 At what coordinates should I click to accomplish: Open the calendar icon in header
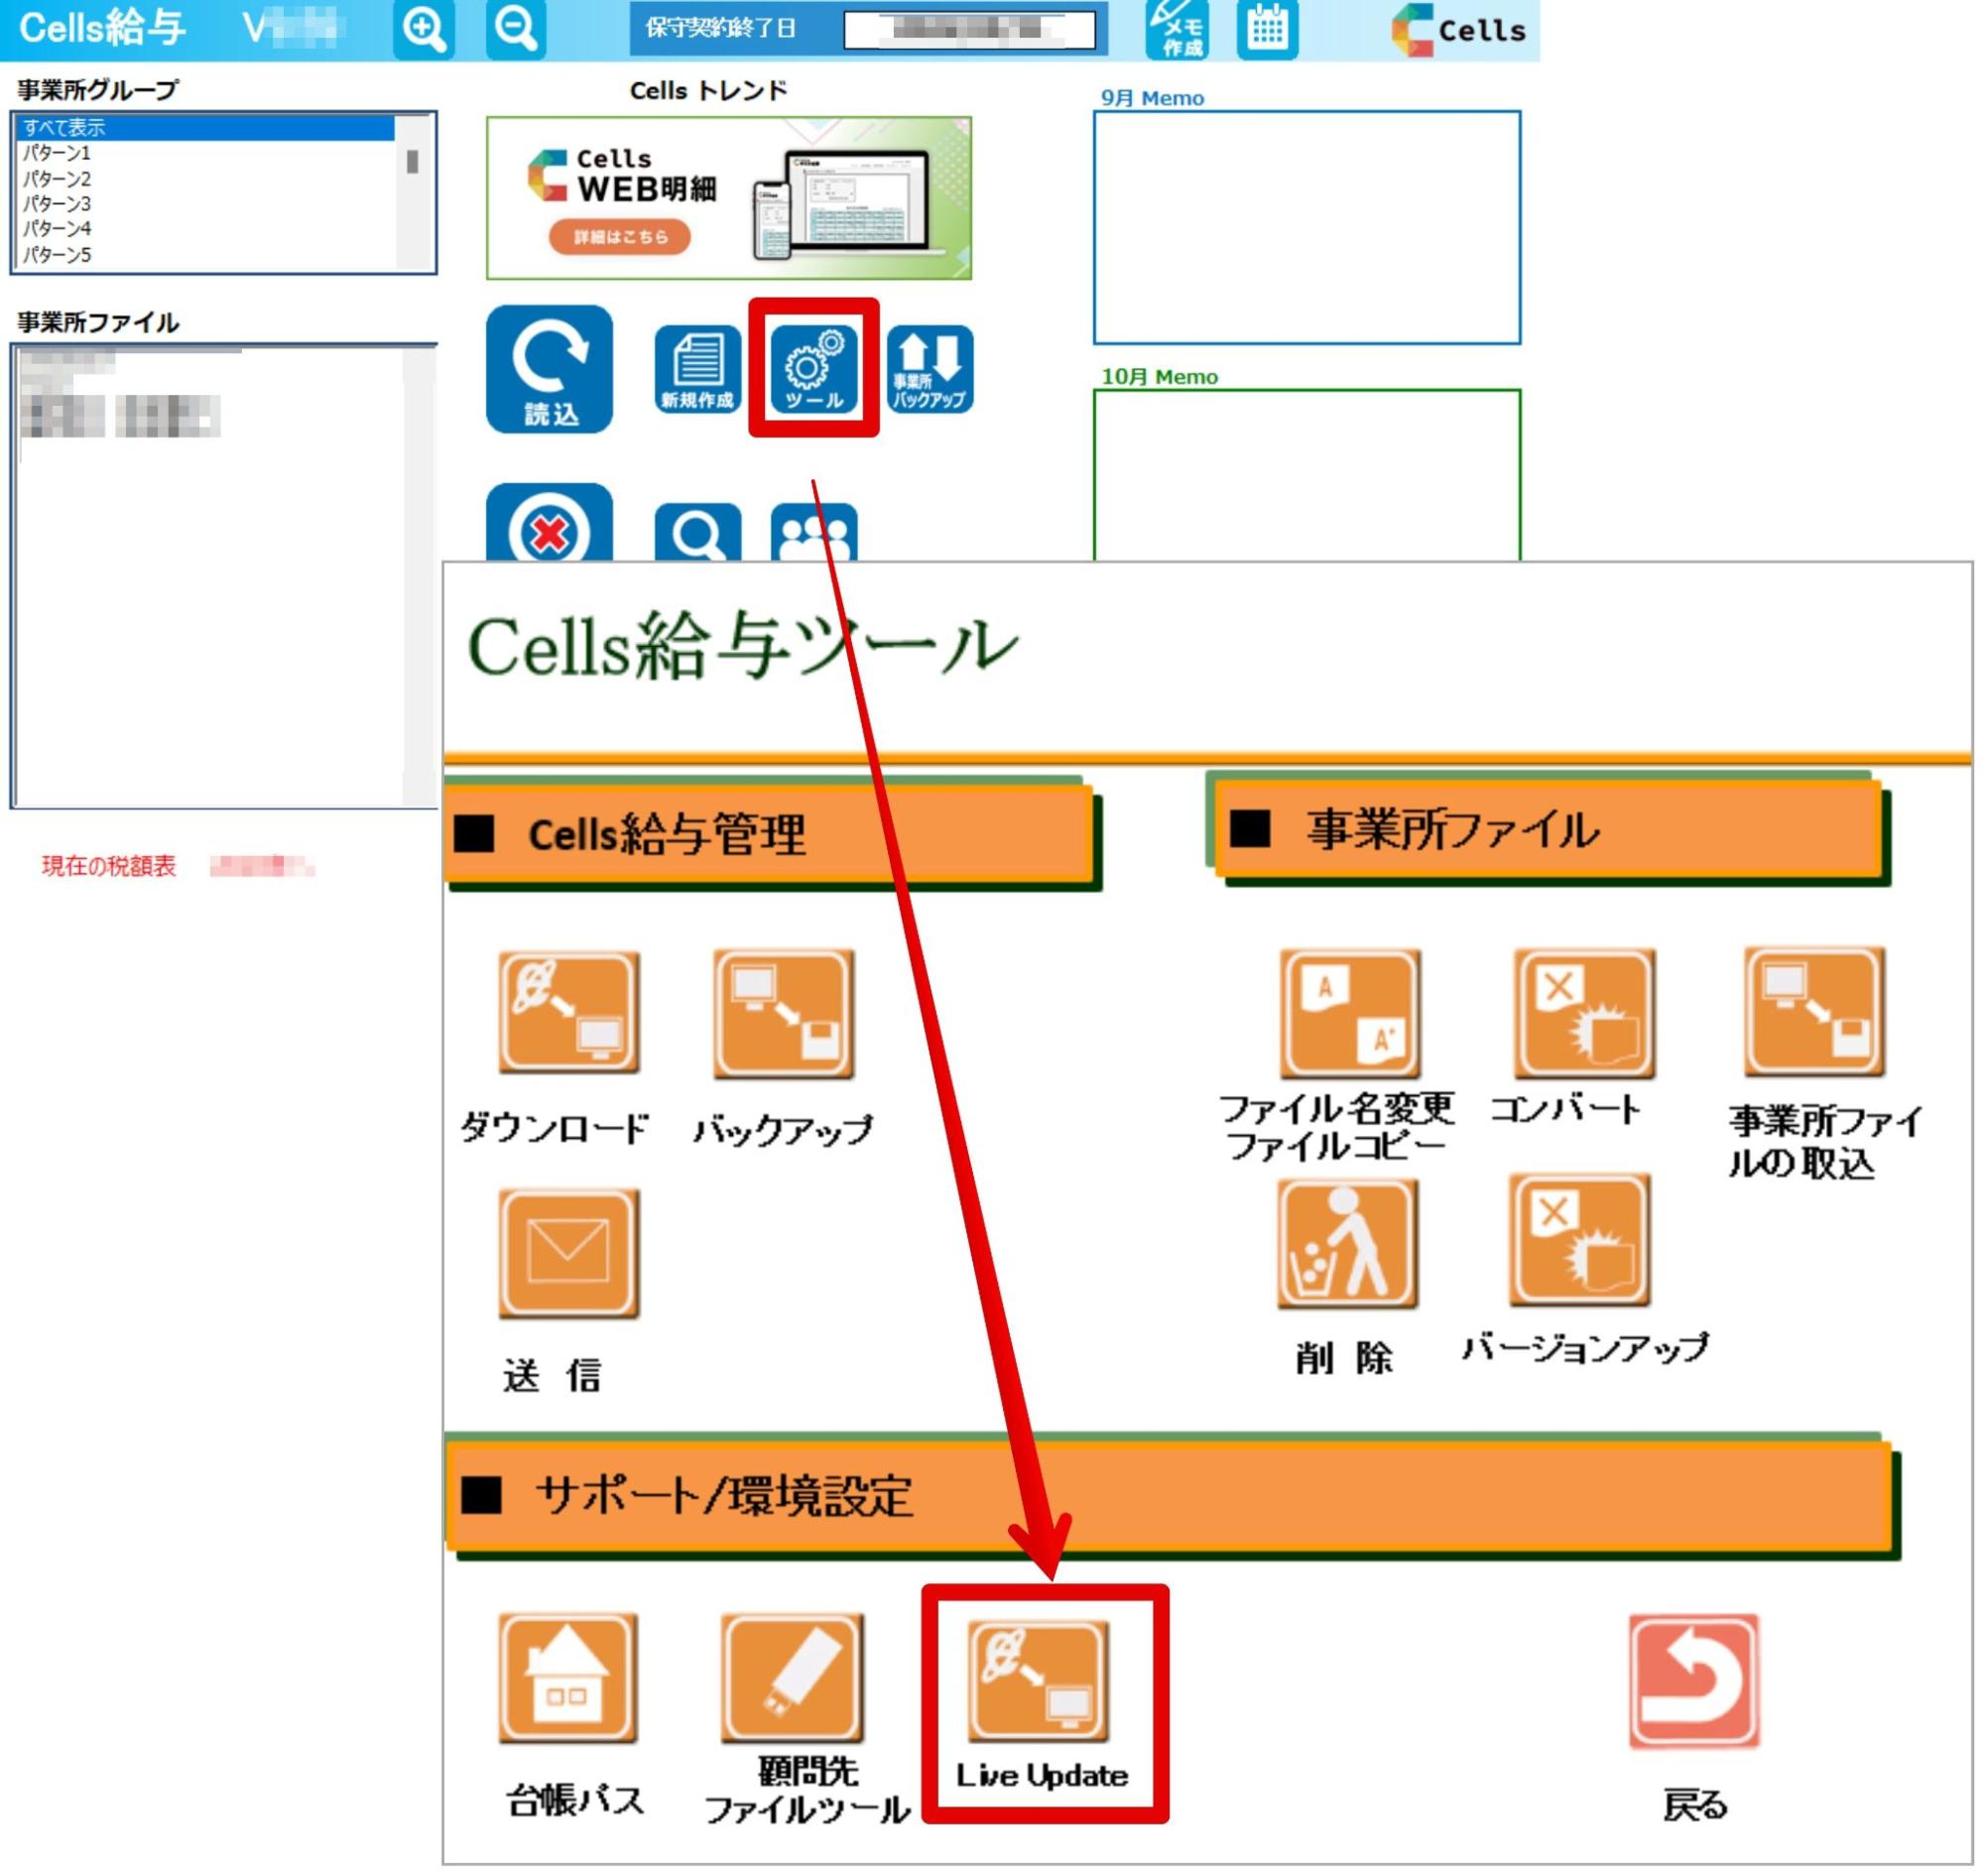(x=1267, y=29)
